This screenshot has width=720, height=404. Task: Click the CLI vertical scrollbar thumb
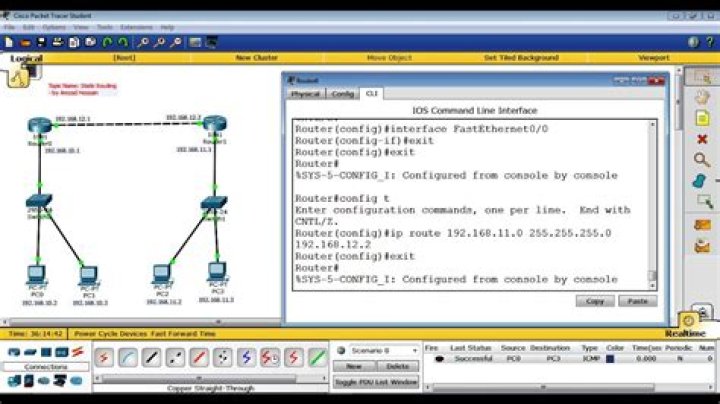coord(652,275)
